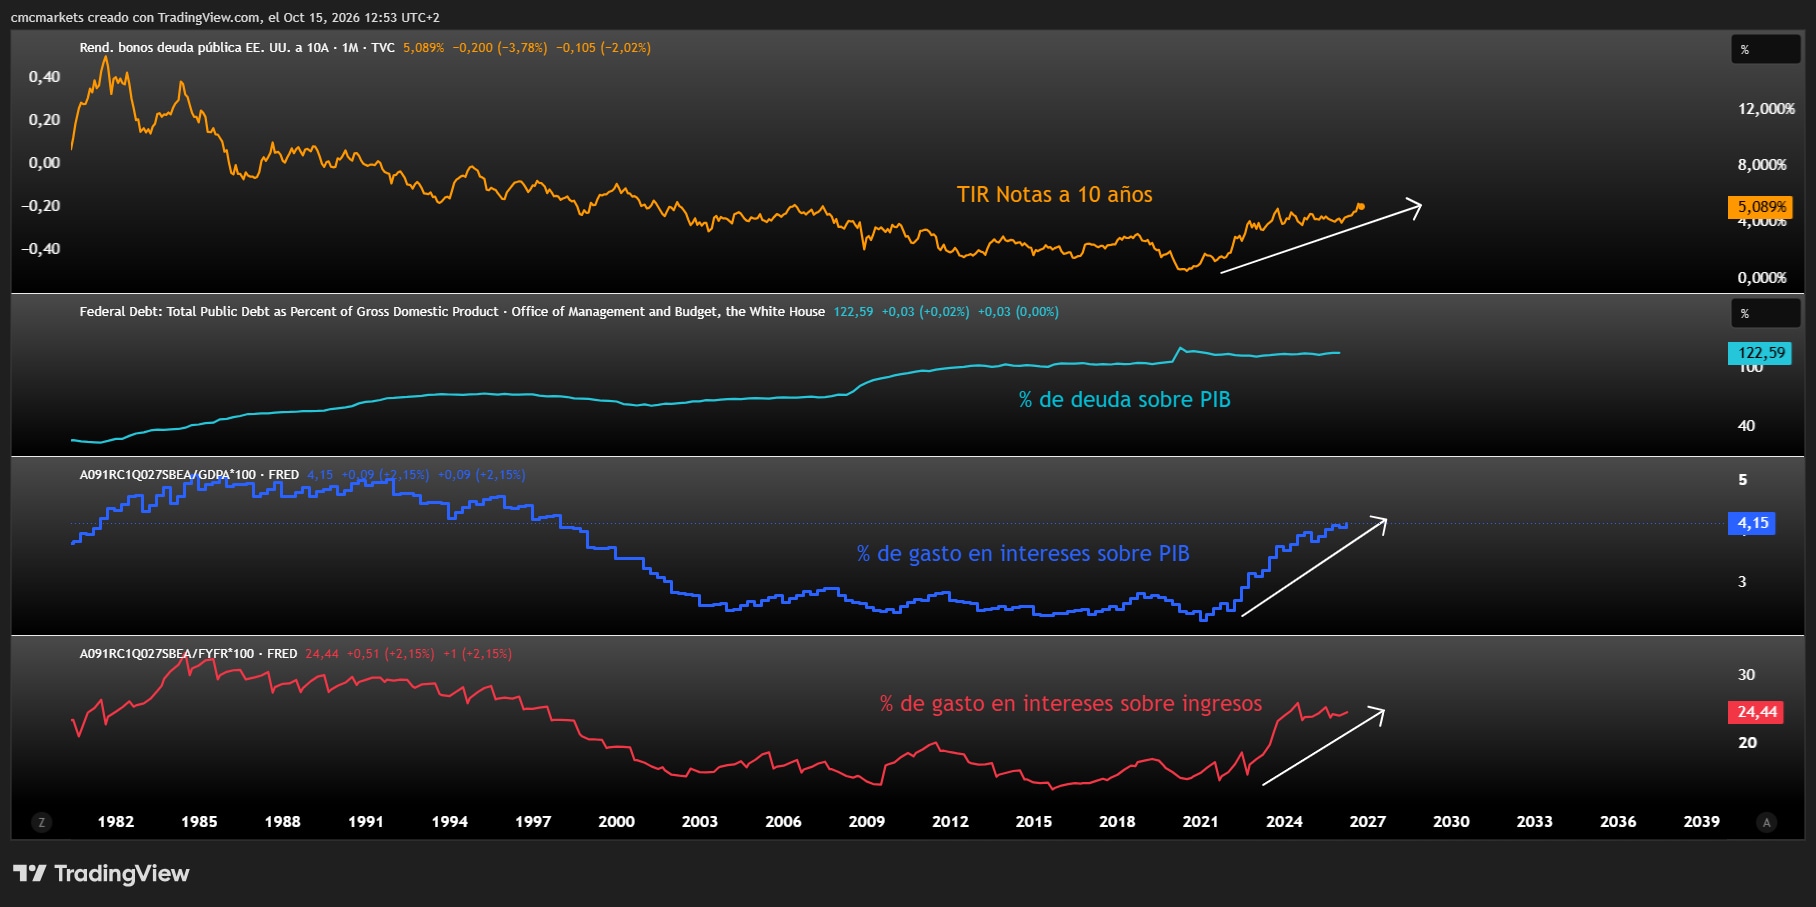Click the 0,40 value on the left scale

tap(44, 77)
